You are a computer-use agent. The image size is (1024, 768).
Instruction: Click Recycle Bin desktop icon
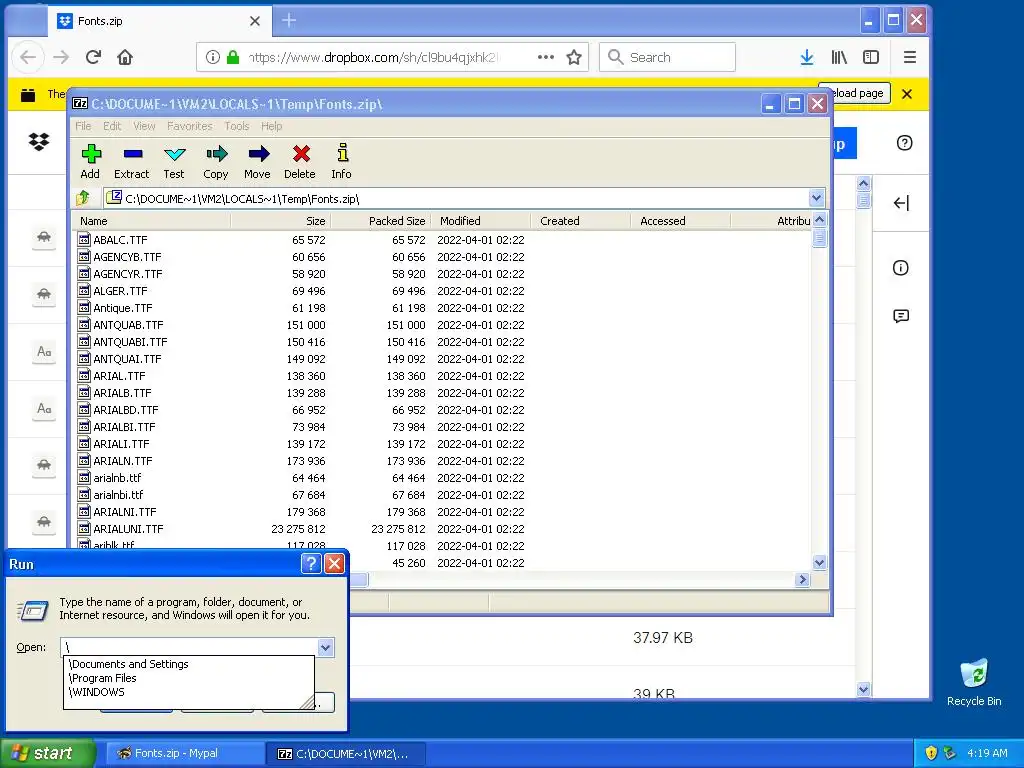[x=974, y=682]
